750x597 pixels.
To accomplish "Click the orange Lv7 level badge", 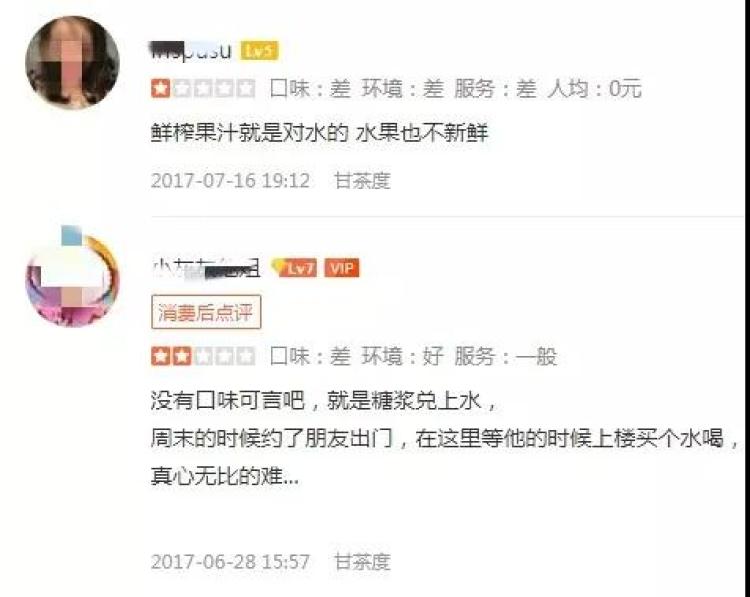I will click(294, 268).
